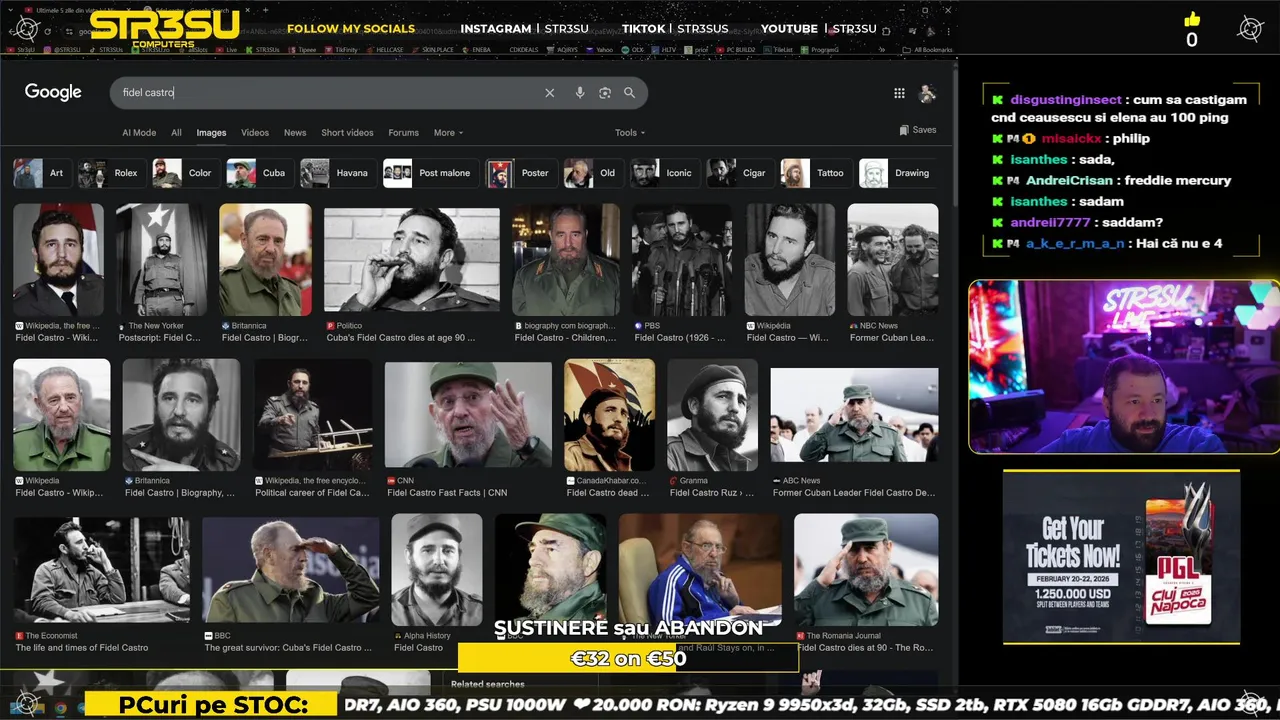
Task: Open the ABC News Former Cuban Leader image
Action: coord(854,415)
